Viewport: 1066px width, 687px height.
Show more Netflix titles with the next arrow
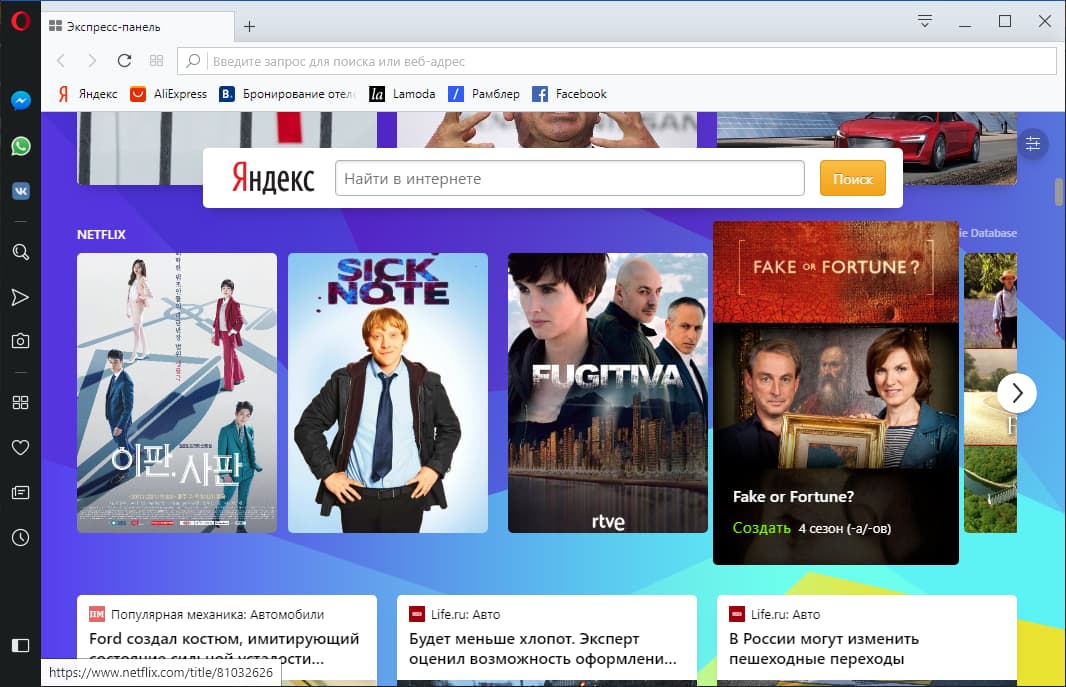pyautogui.click(x=1017, y=393)
